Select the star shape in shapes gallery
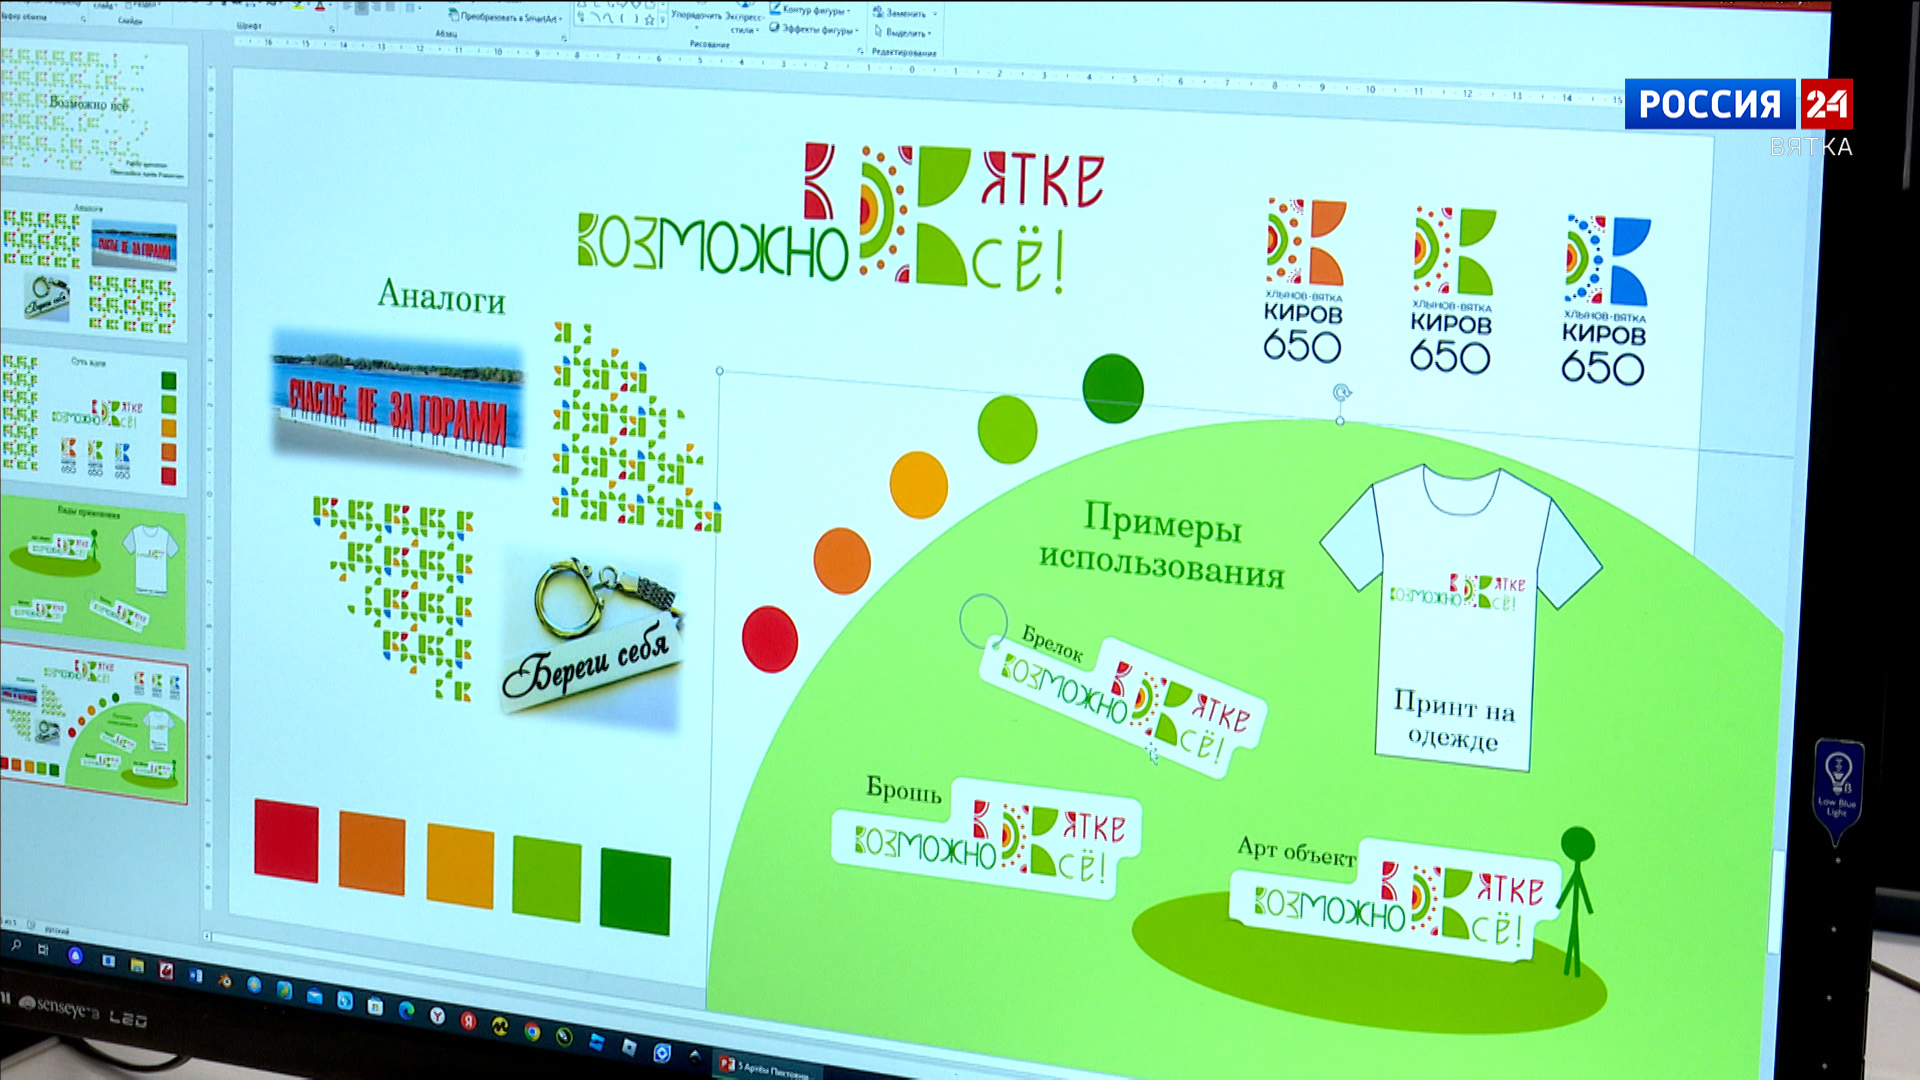1920x1080 pixels. 650,20
